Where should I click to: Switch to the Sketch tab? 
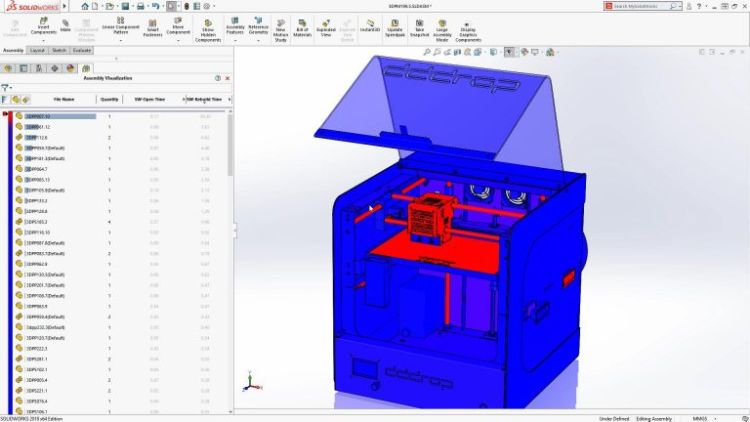pyautogui.click(x=59, y=50)
